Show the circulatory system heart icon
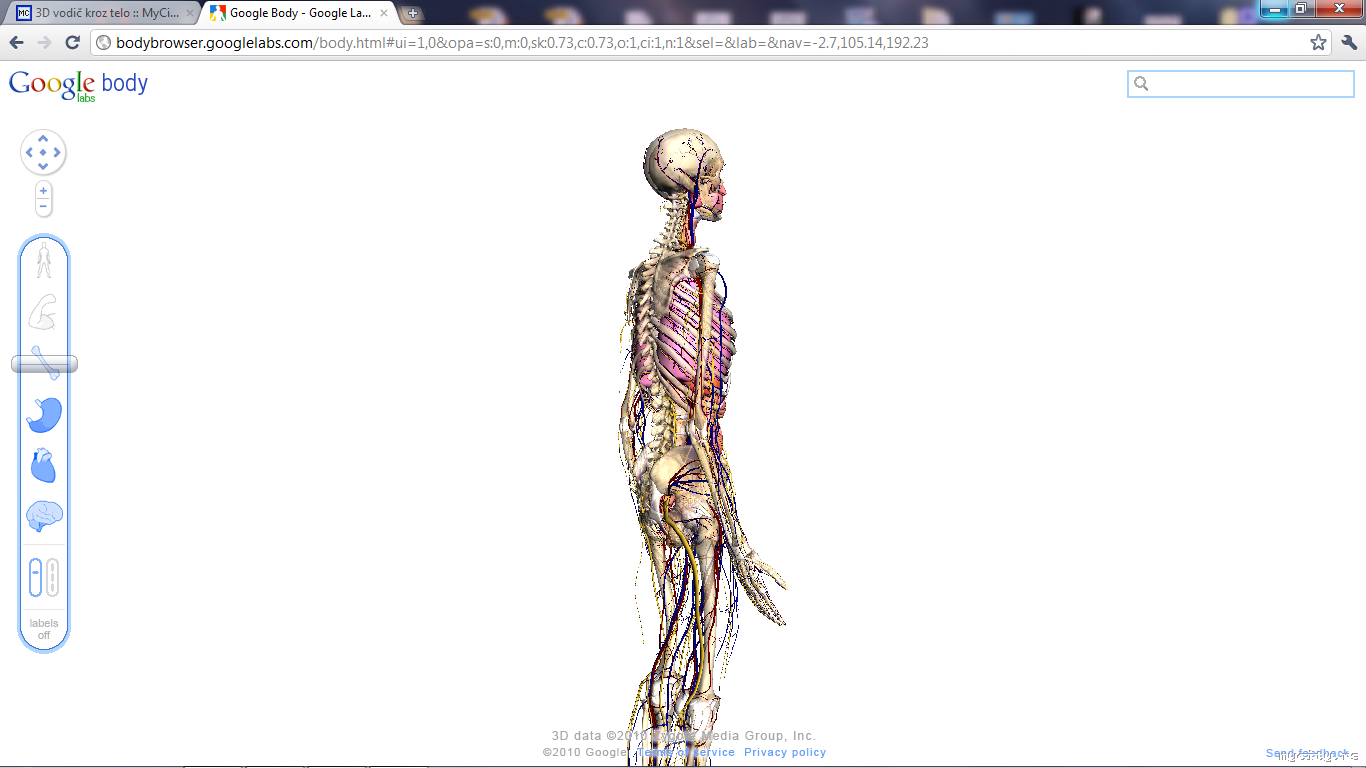Image resolution: width=1366 pixels, height=768 pixels. (x=43, y=466)
